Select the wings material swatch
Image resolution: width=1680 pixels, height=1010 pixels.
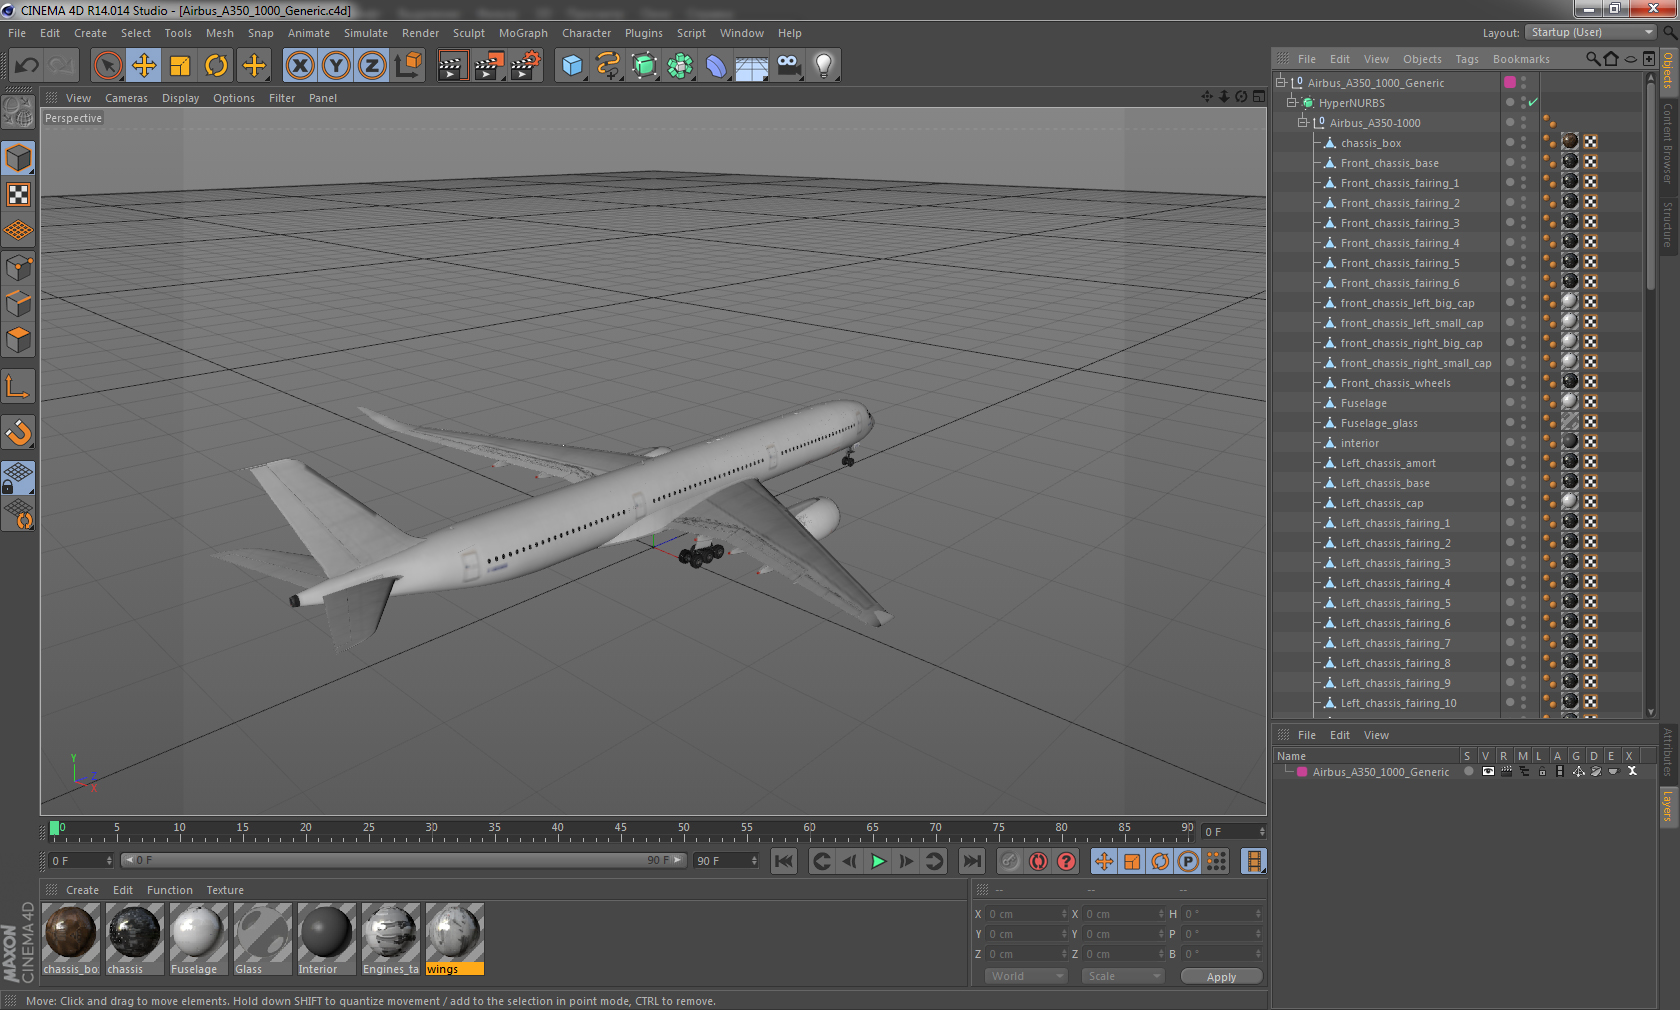click(x=455, y=939)
